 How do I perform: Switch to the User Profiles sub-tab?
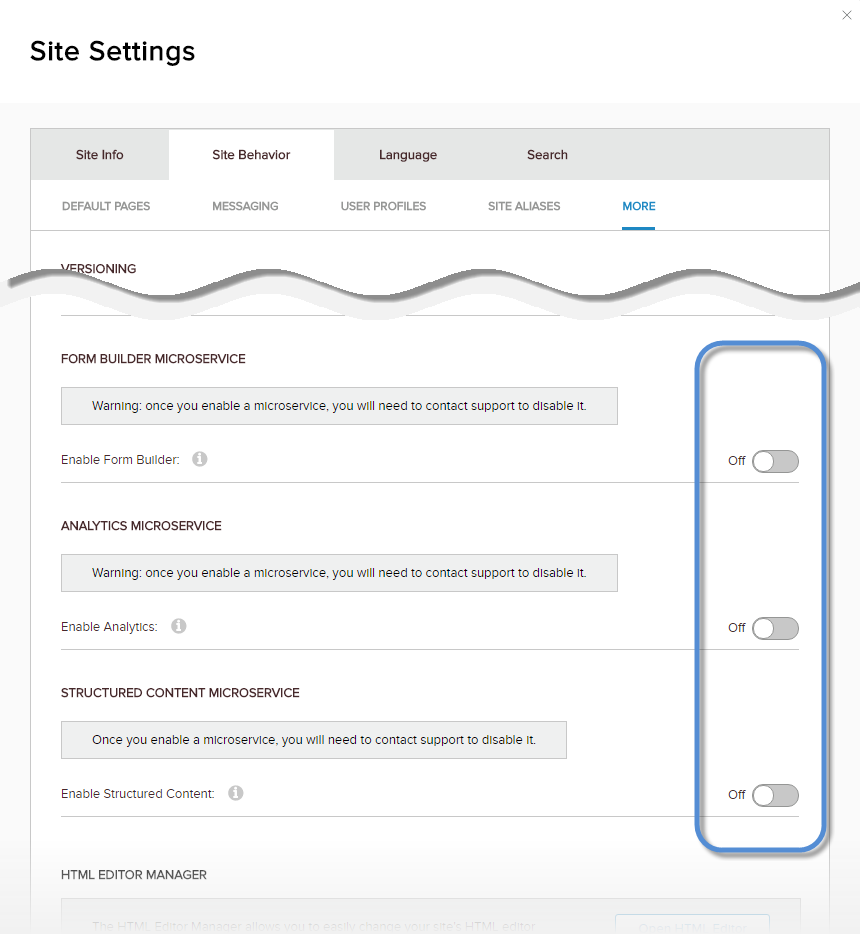pyautogui.click(x=383, y=206)
